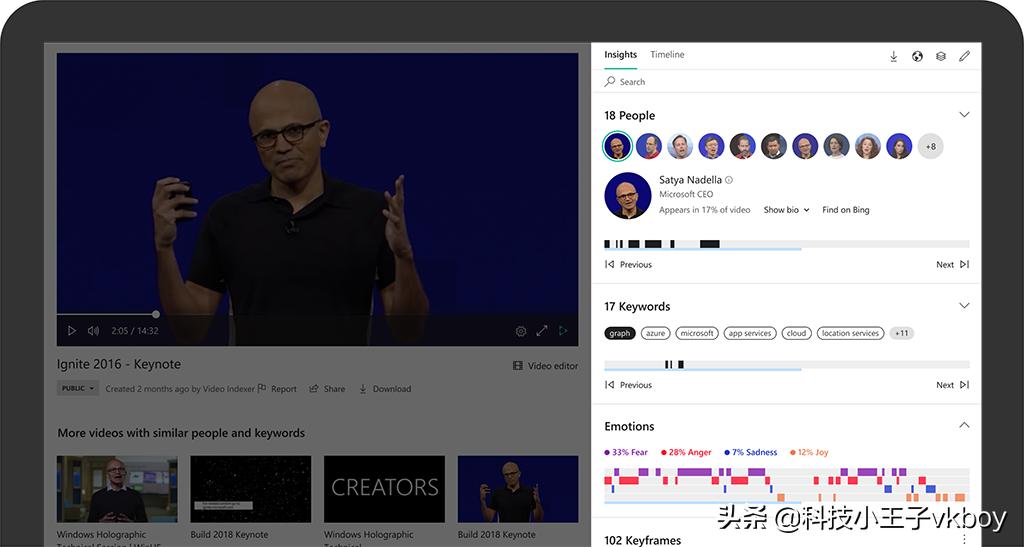Select the second person face thumbnail
The width and height of the screenshot is (1024, 547).
pos(649,146)
